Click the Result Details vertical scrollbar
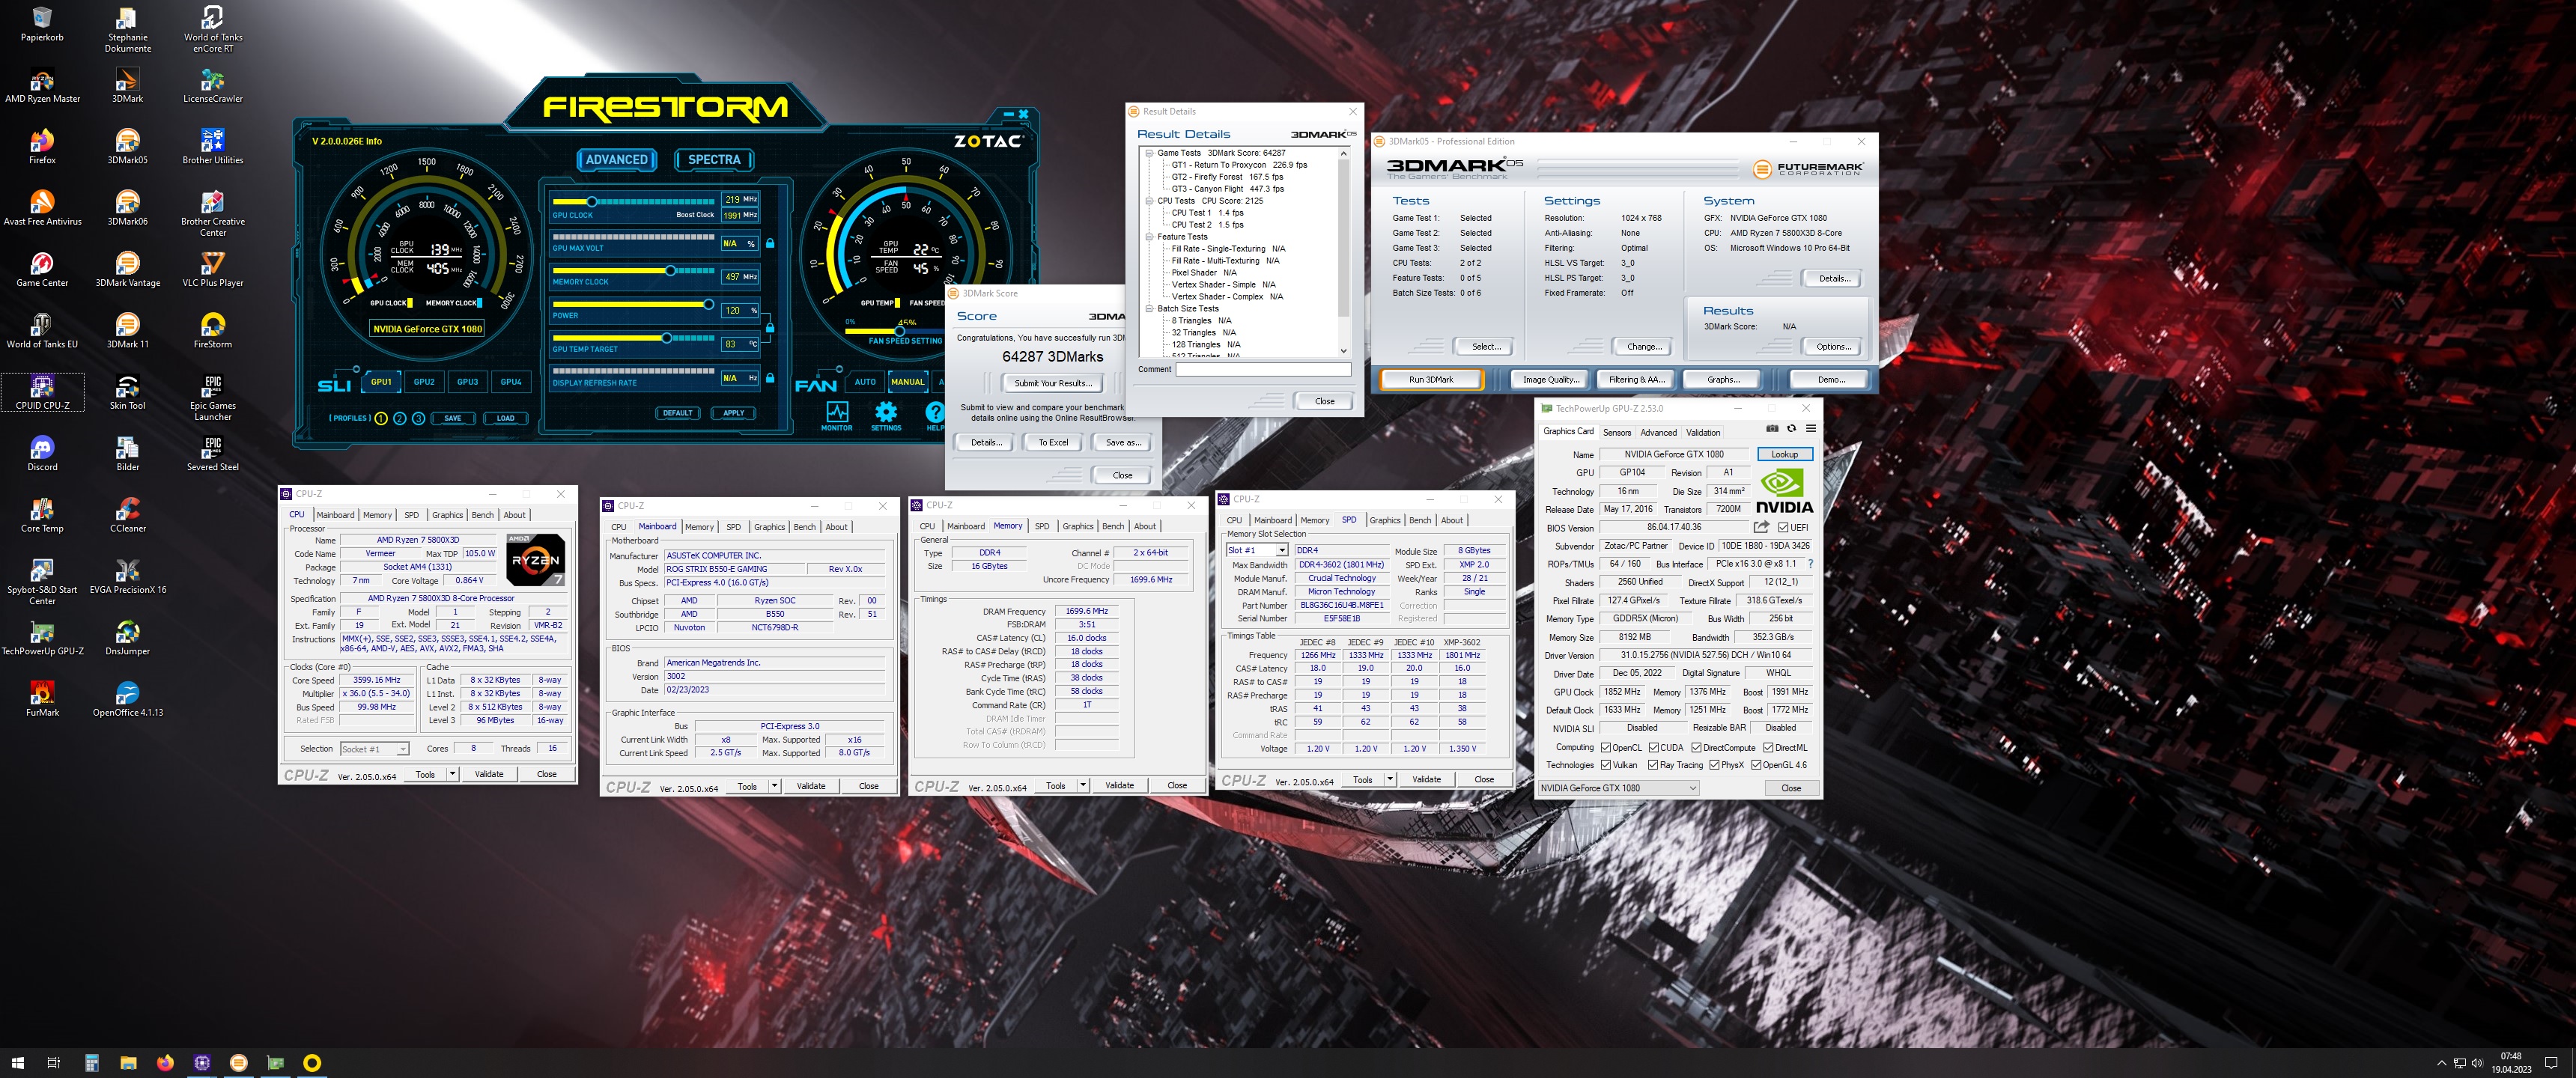 click(1343, 251)
